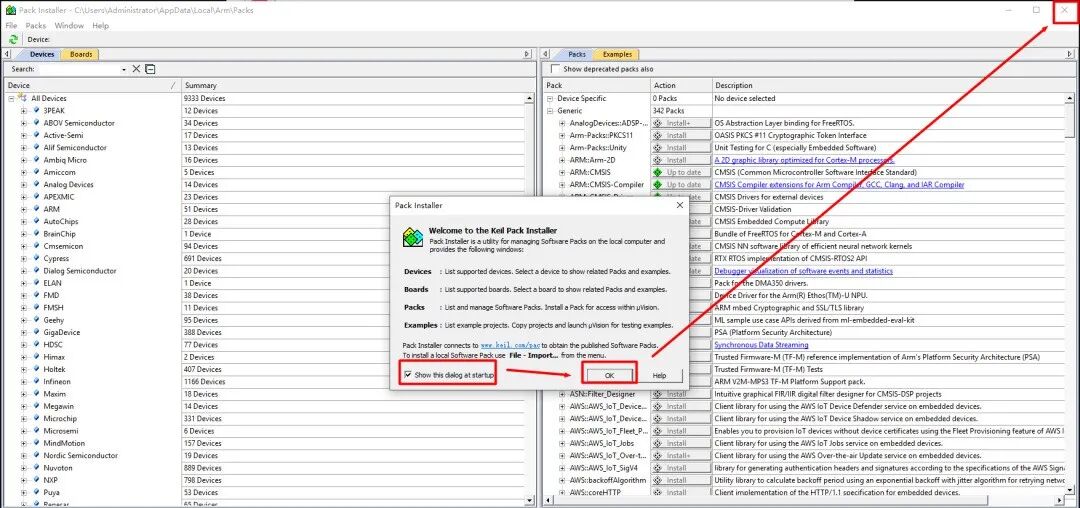The image size is (1080, 508).
Task: Open the File menu
Action: [11, 25]
